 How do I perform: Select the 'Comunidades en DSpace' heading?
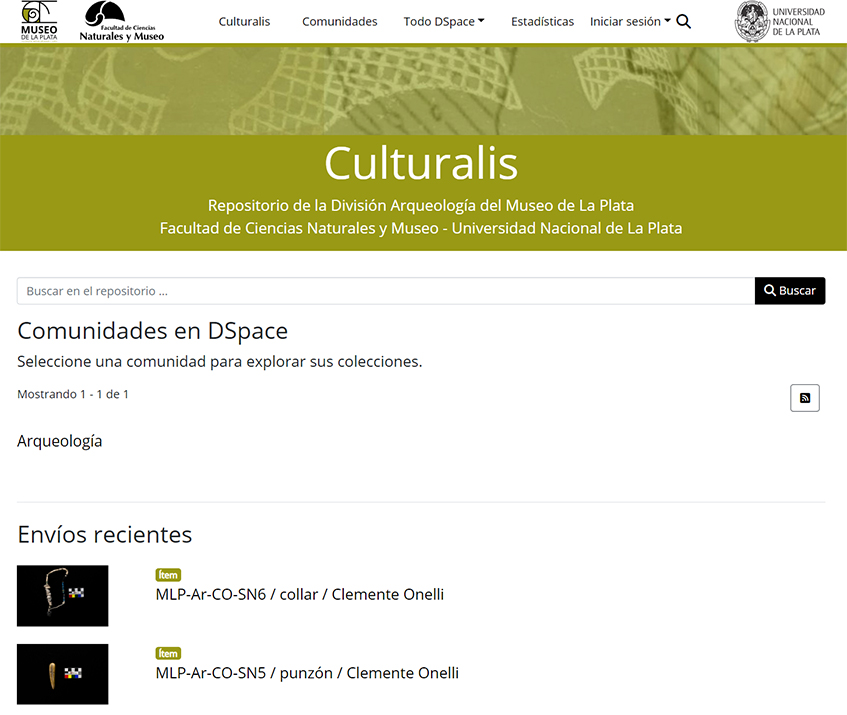153,331
